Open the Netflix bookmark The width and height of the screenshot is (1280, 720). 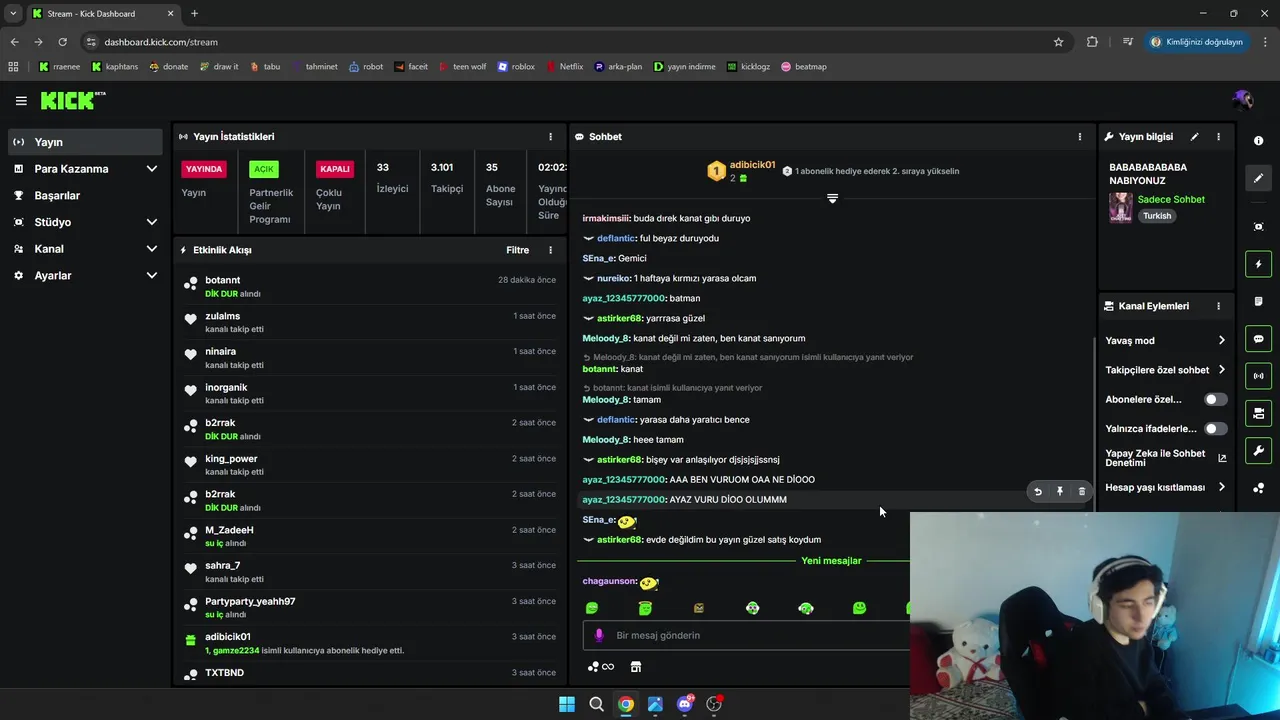pos(565,67)
